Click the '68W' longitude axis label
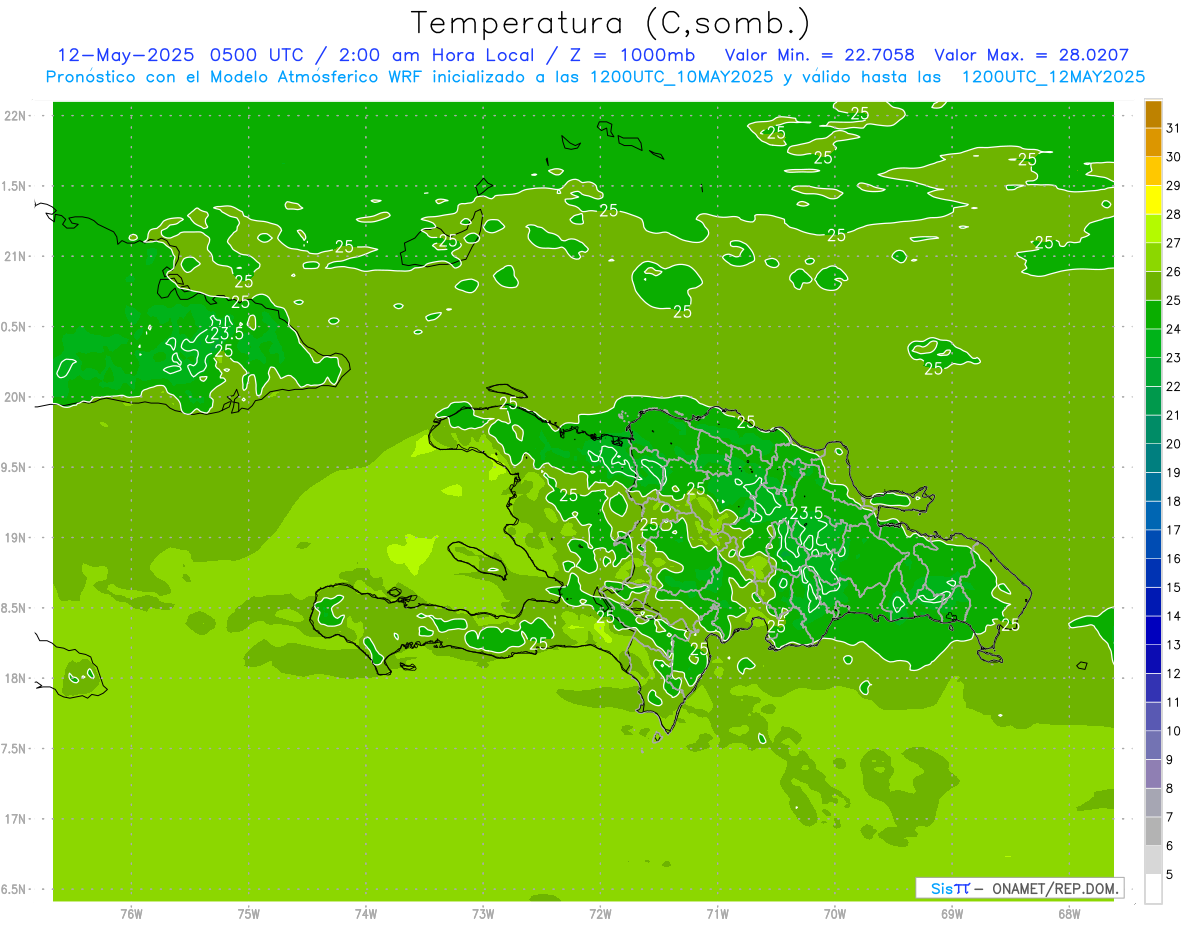The image size is (1200, 927). tap(1069, 914)
